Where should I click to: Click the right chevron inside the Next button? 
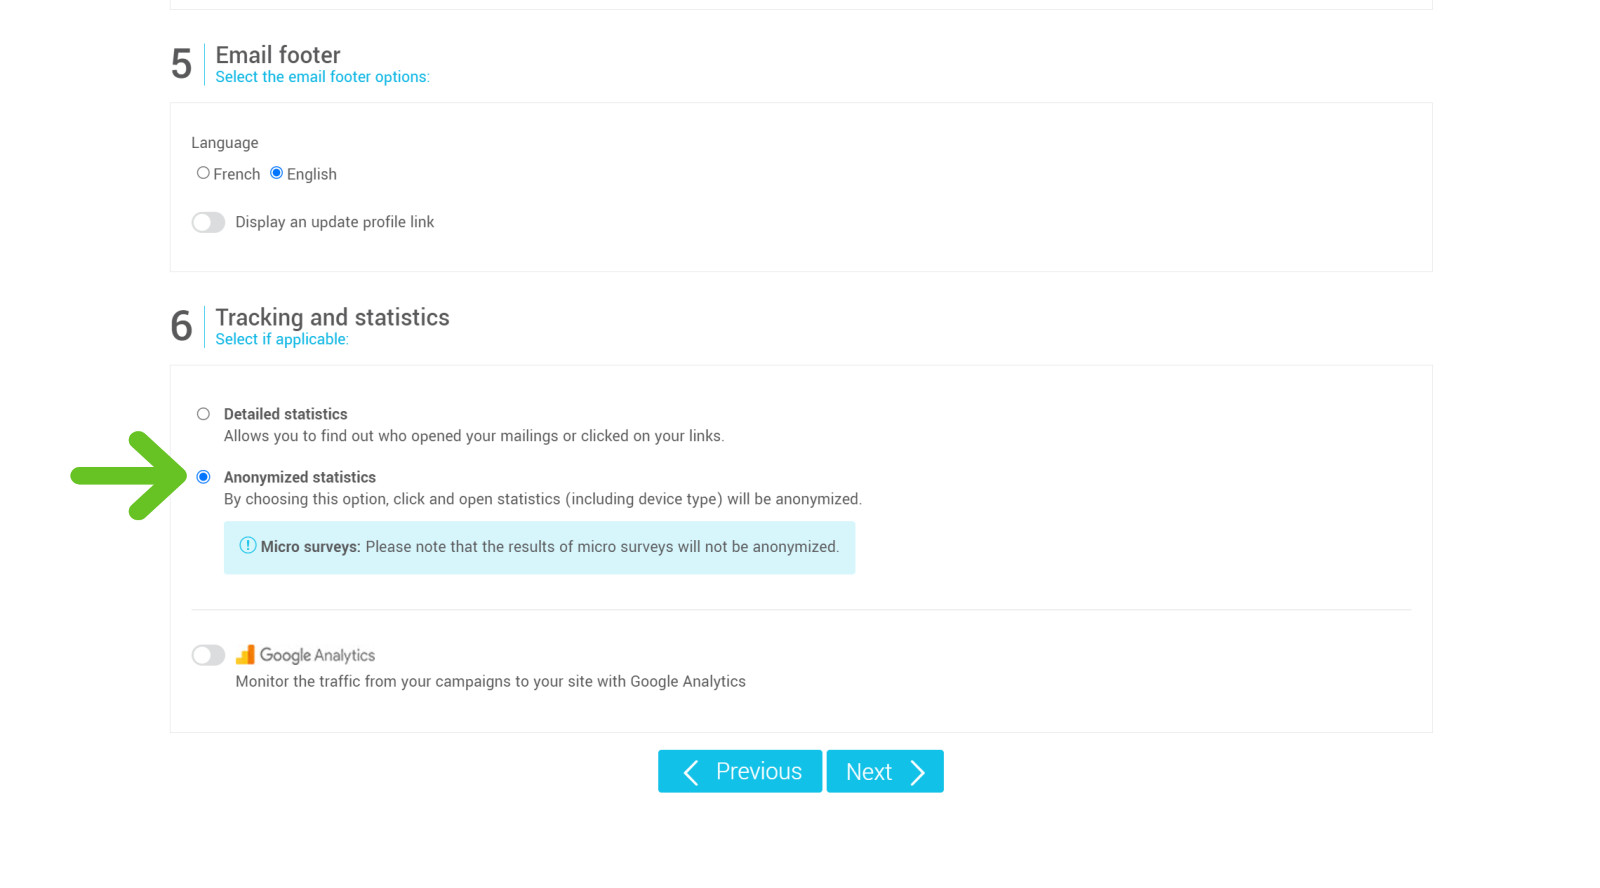click(918, 771)
